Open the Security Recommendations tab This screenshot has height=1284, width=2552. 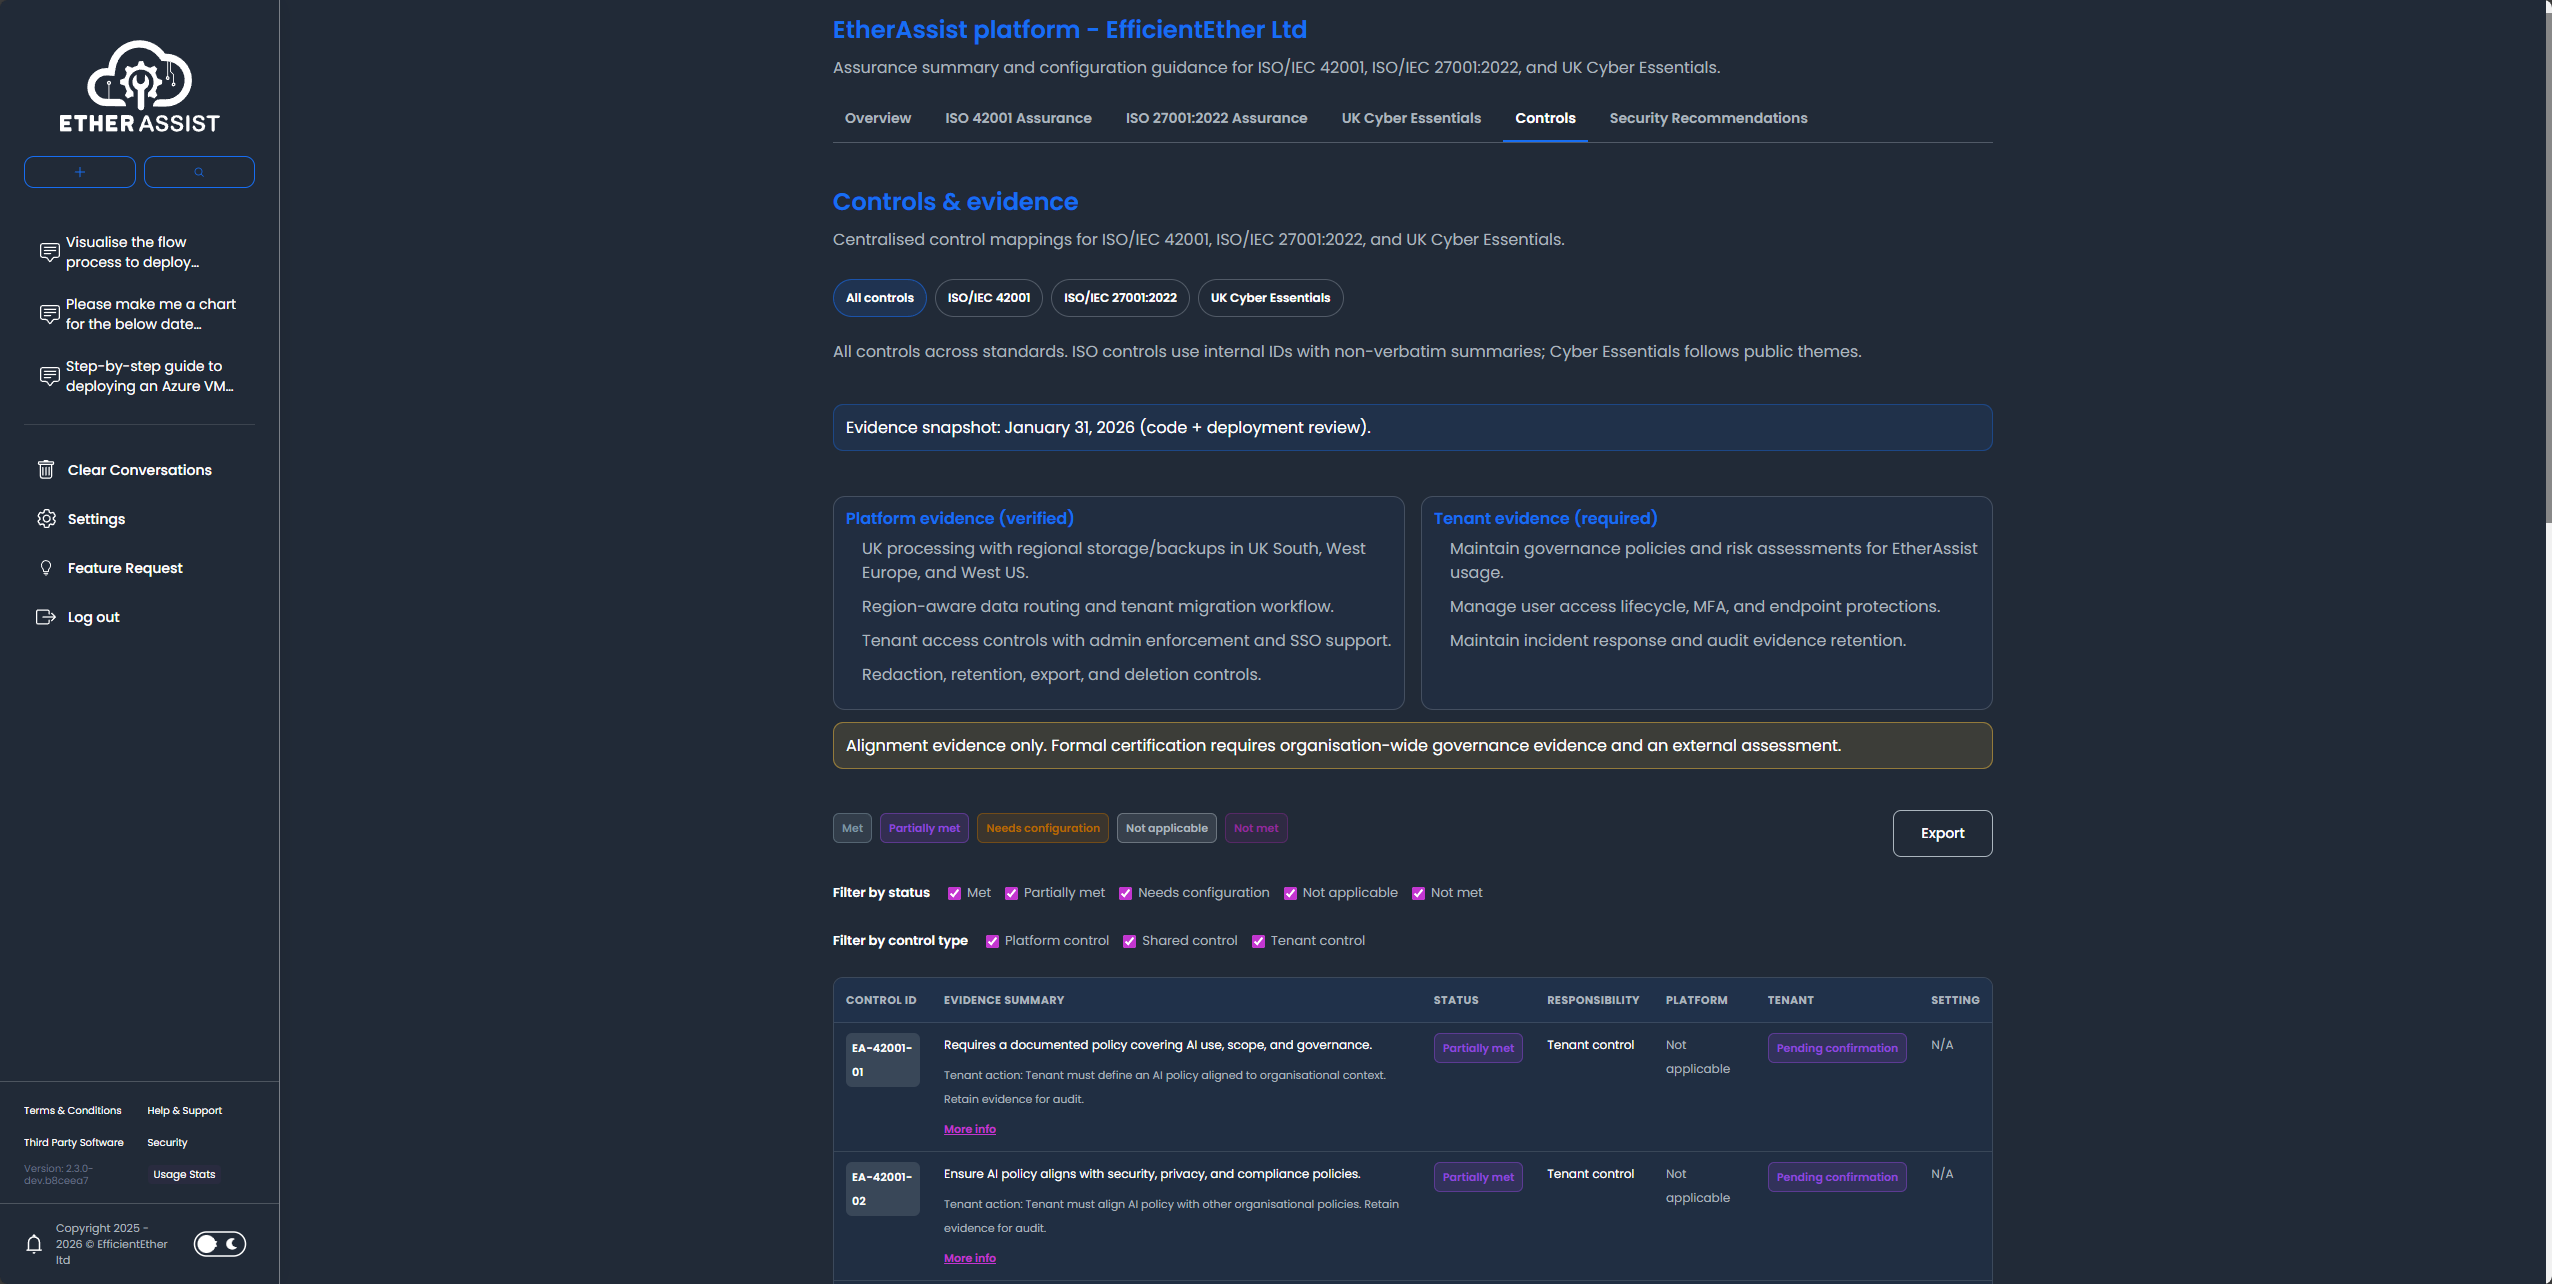tap(1708, 118)
